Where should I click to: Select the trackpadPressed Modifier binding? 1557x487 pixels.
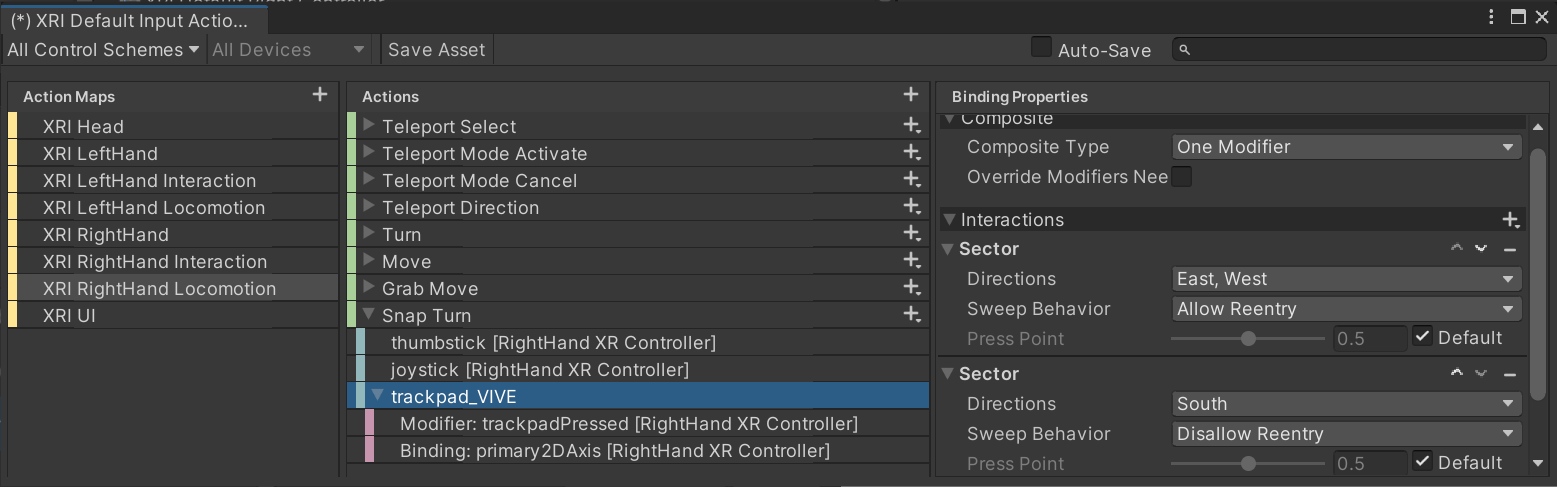pyautogui.click(x=628, y=424)
